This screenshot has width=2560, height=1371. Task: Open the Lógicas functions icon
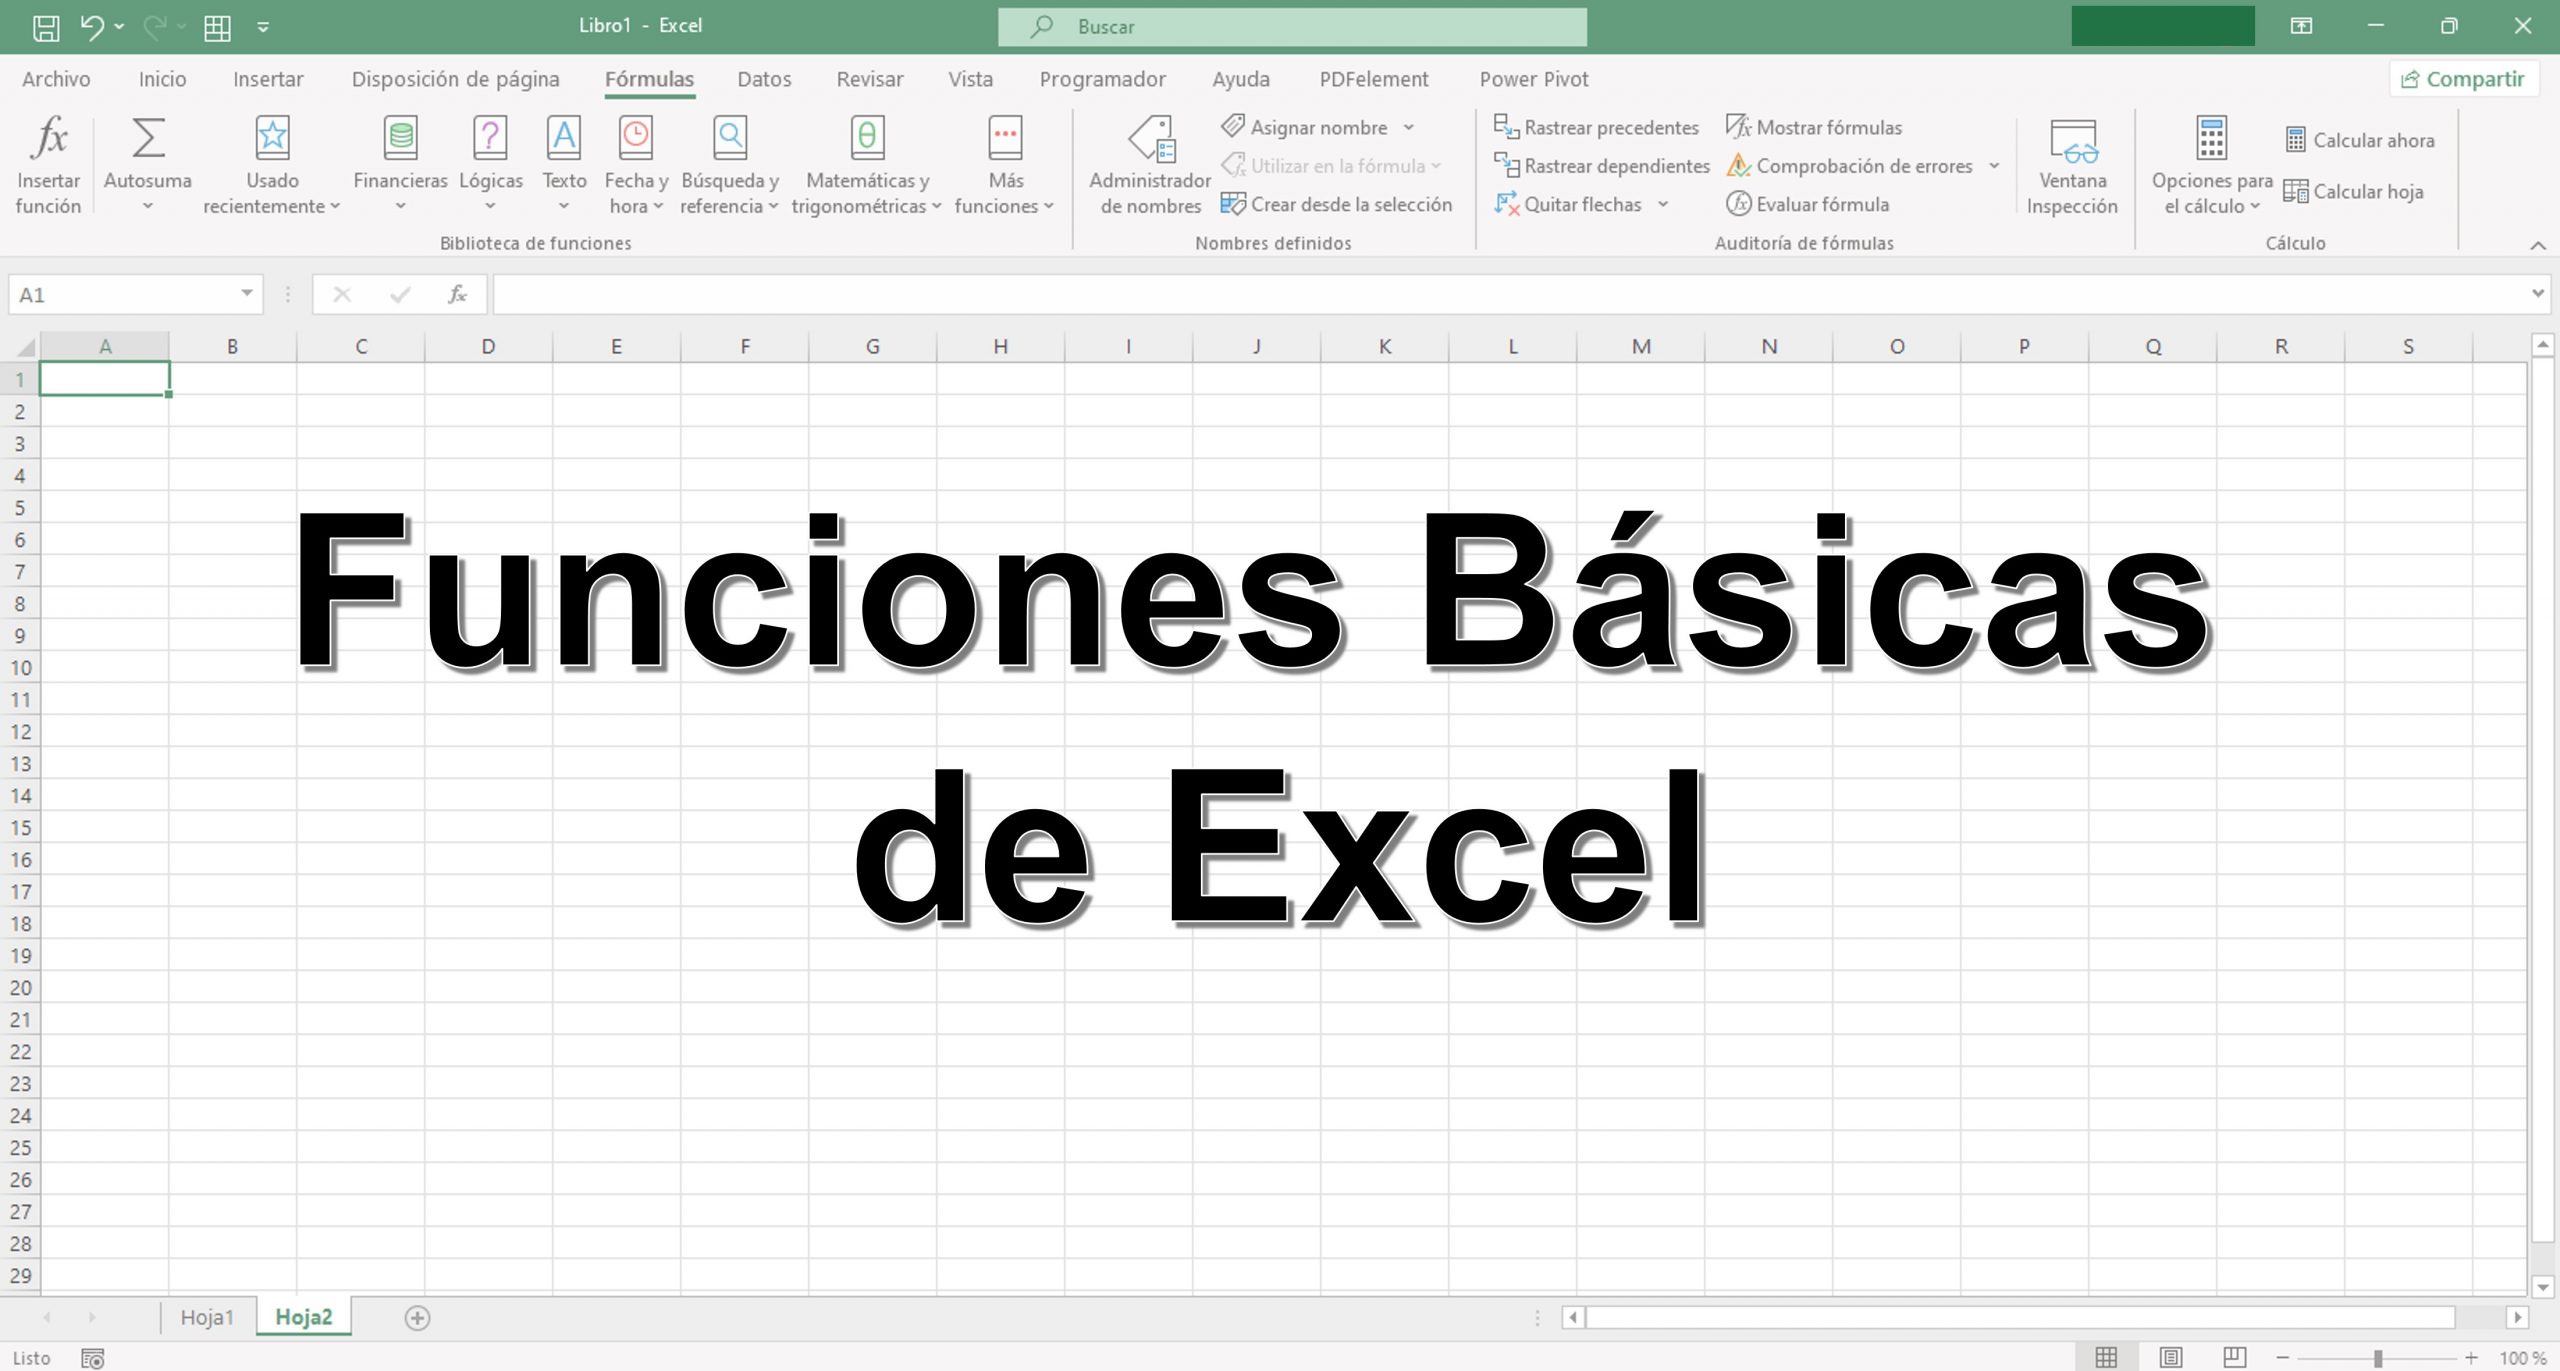click(x=490, y=139)
